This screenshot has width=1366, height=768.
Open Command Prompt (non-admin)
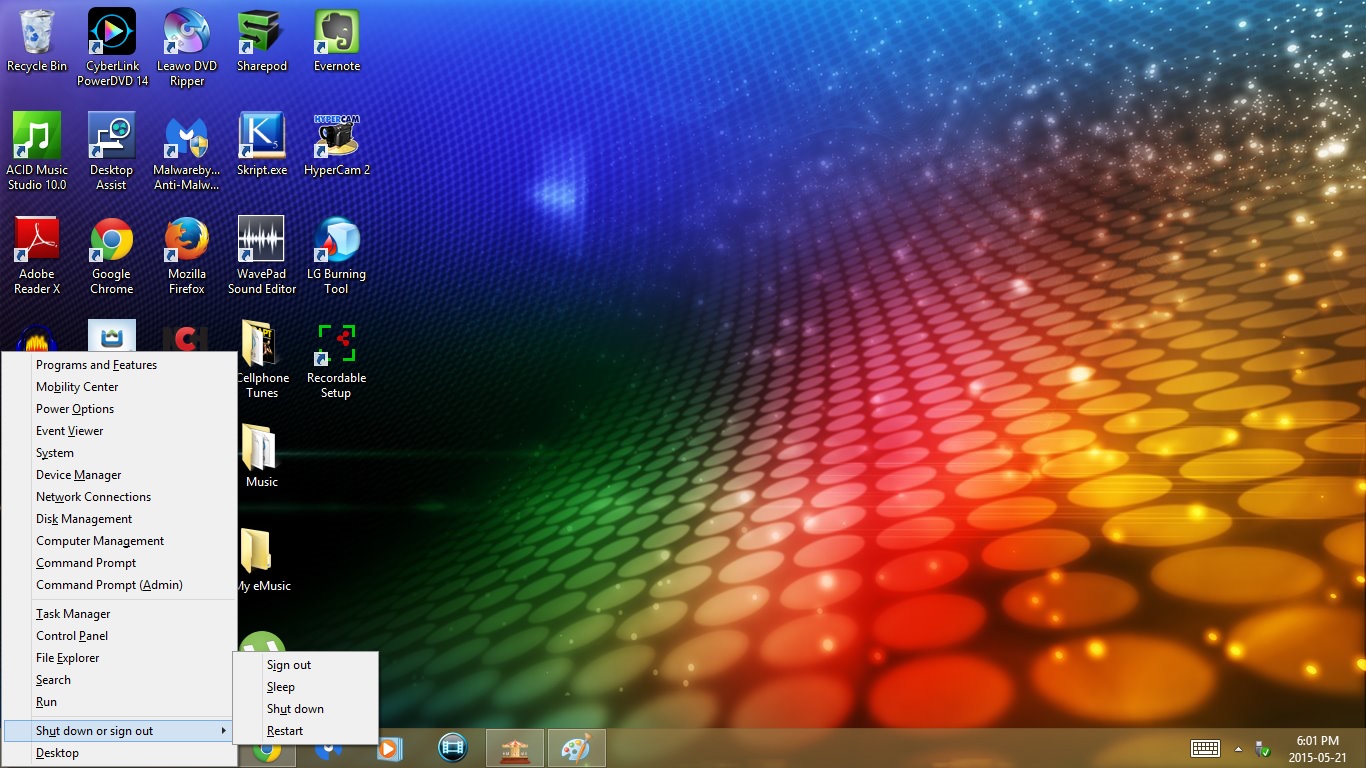pos(120,563)
